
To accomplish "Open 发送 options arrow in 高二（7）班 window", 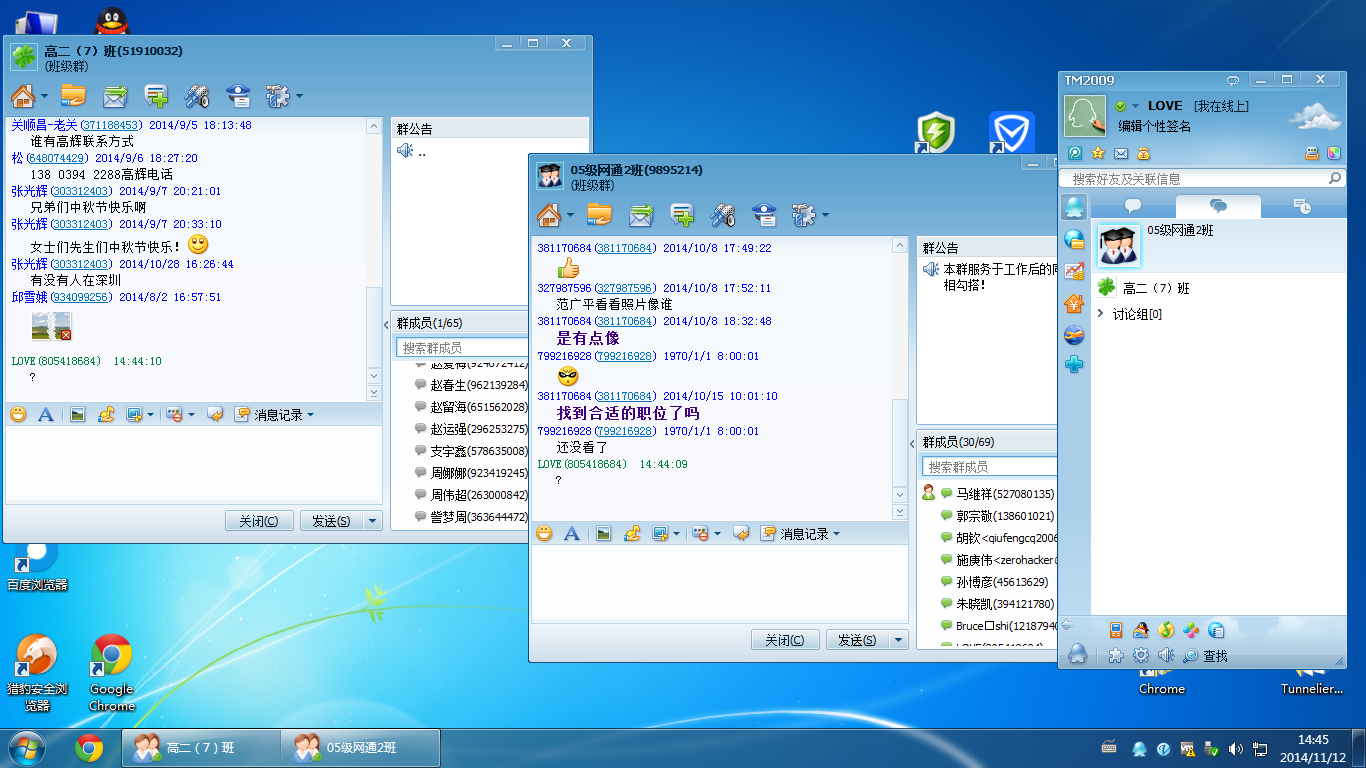I will 373,521.
